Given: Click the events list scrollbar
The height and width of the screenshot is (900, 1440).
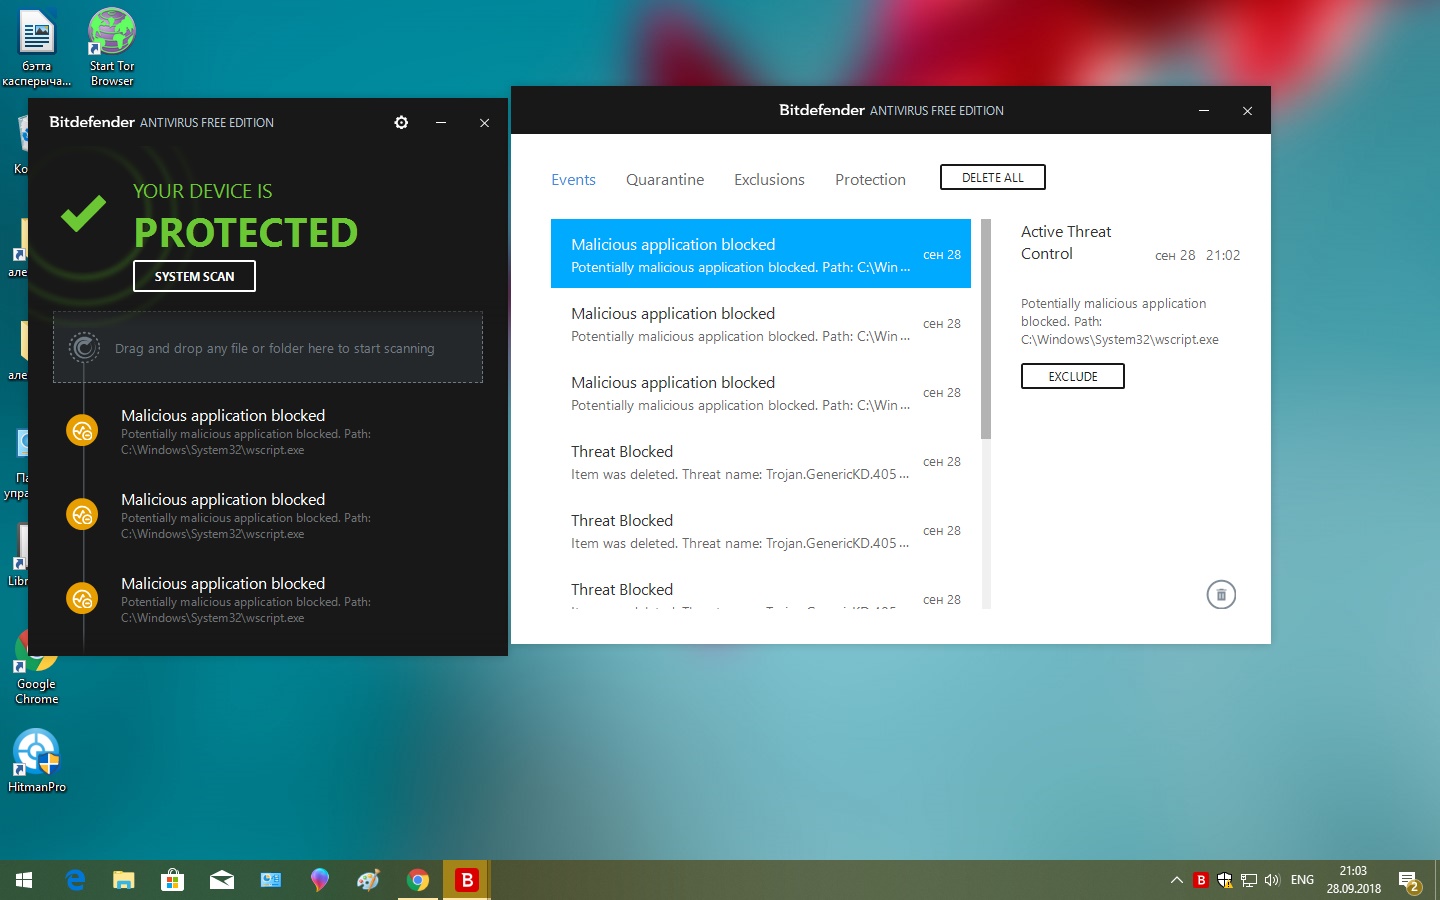Looking at the screenshot, I should (x=986, y=330).
